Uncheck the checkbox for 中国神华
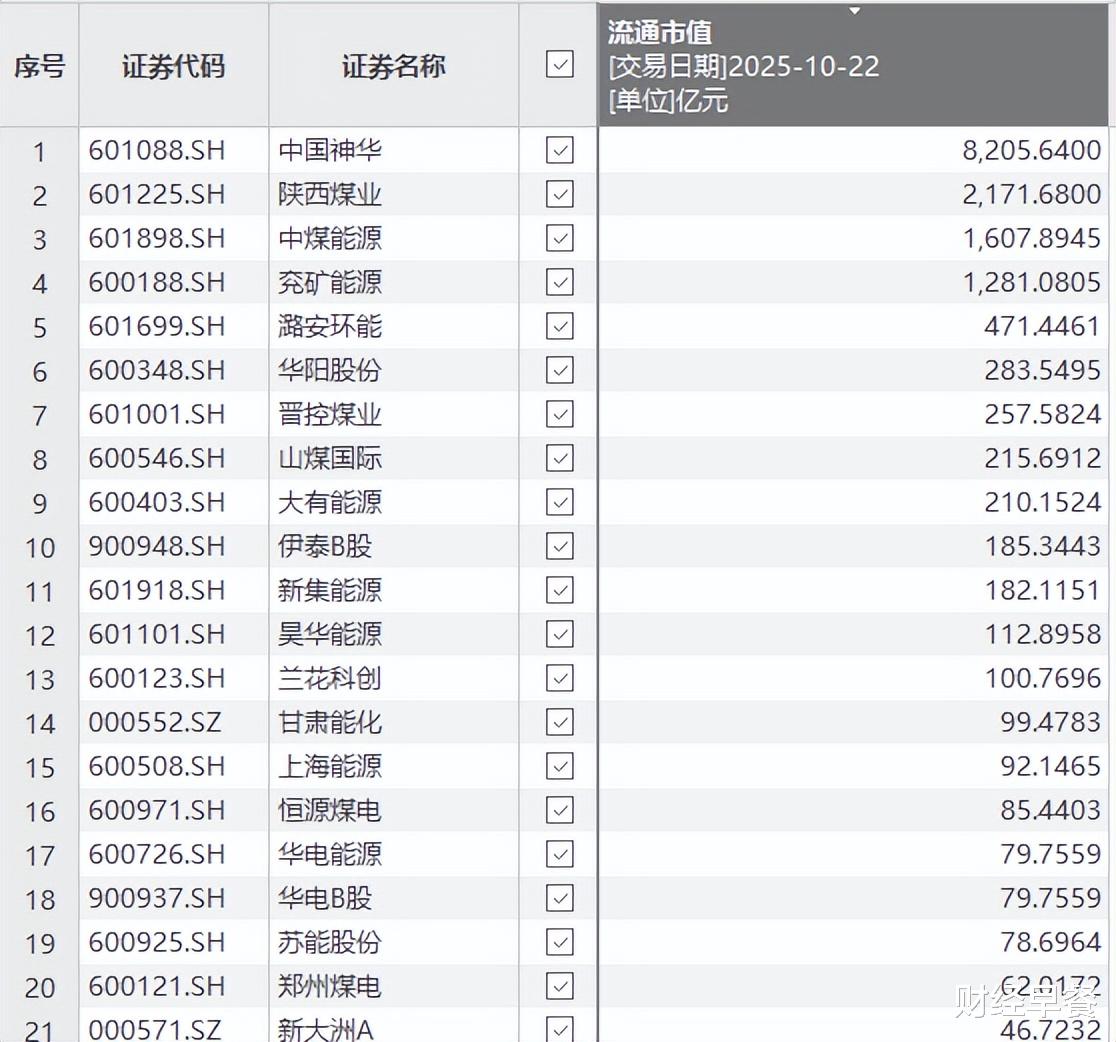 559,150
